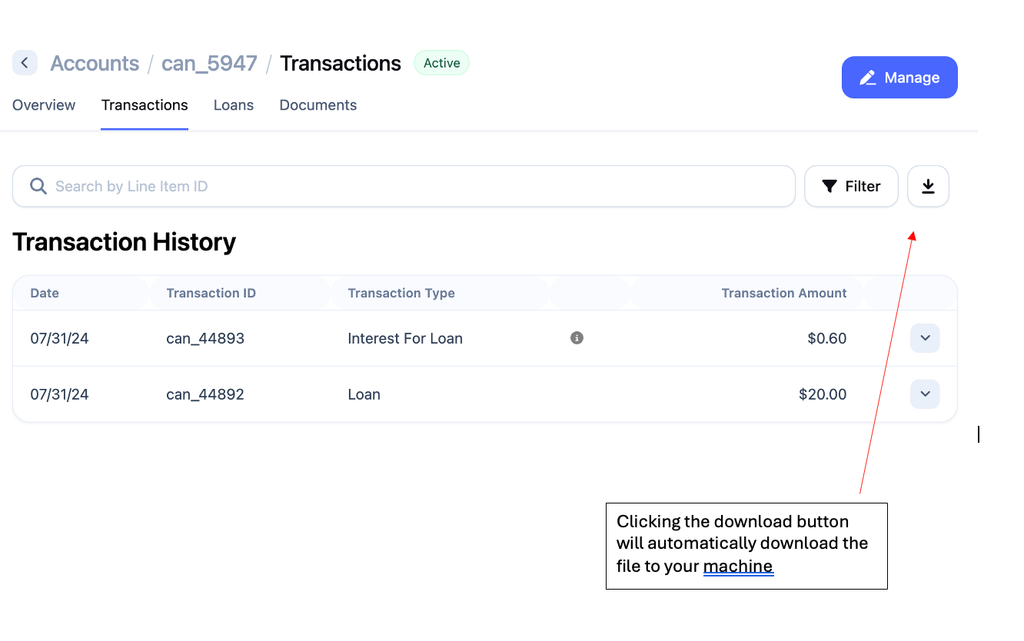Click the Transaction Type column header
The height and width of the screenshot is (641, 1024).
coord(401,293)
